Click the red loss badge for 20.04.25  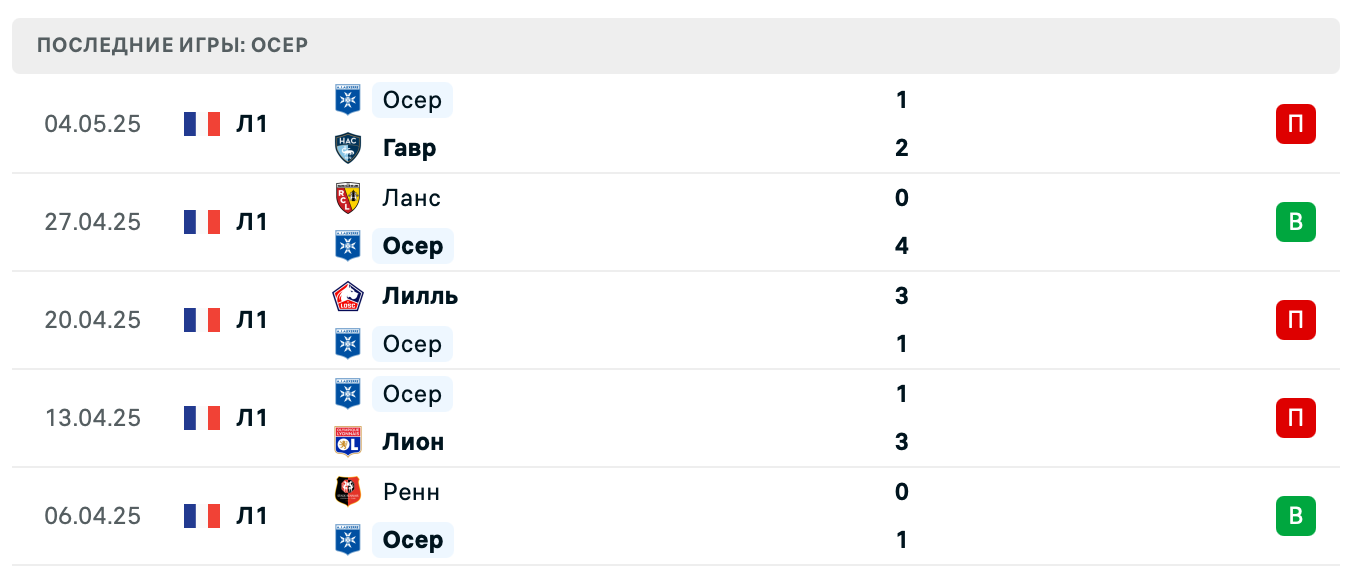(x=1295, y=320)
